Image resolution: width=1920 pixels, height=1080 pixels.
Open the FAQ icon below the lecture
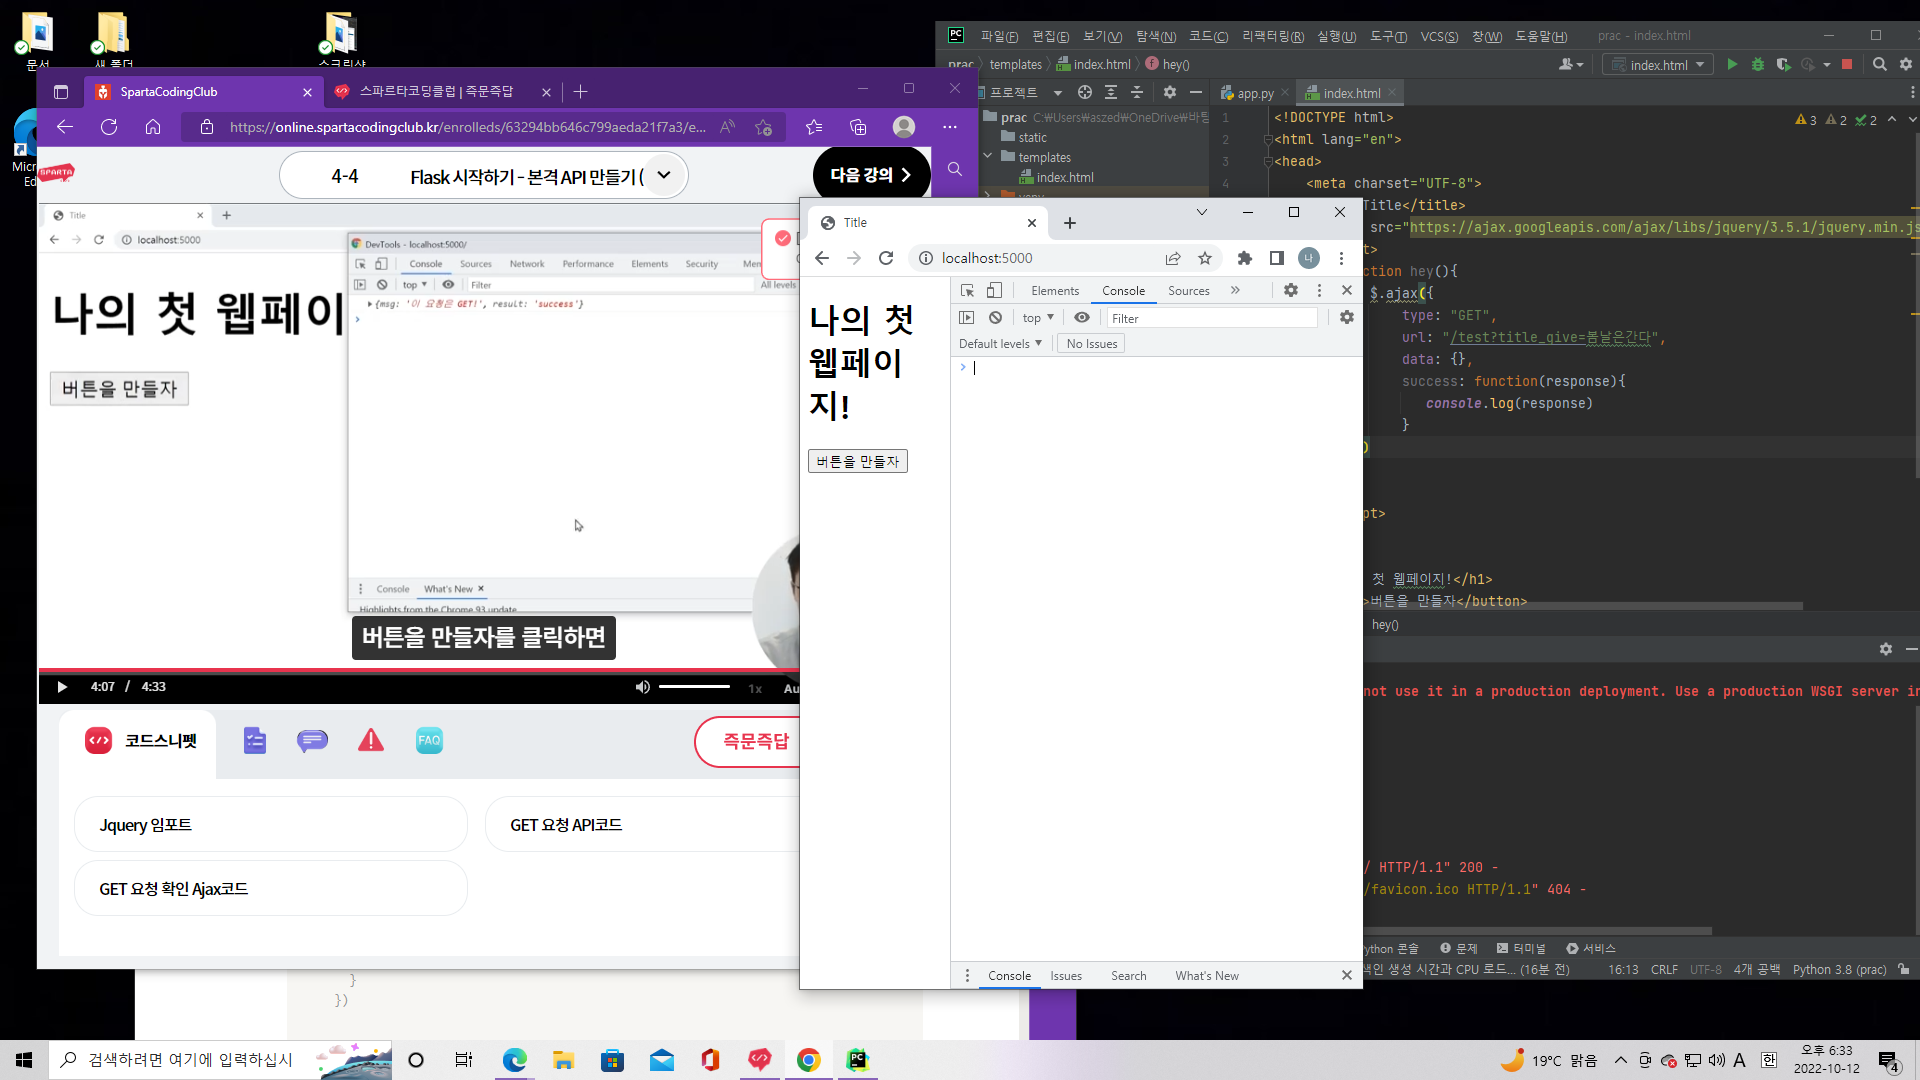(429, 741)
